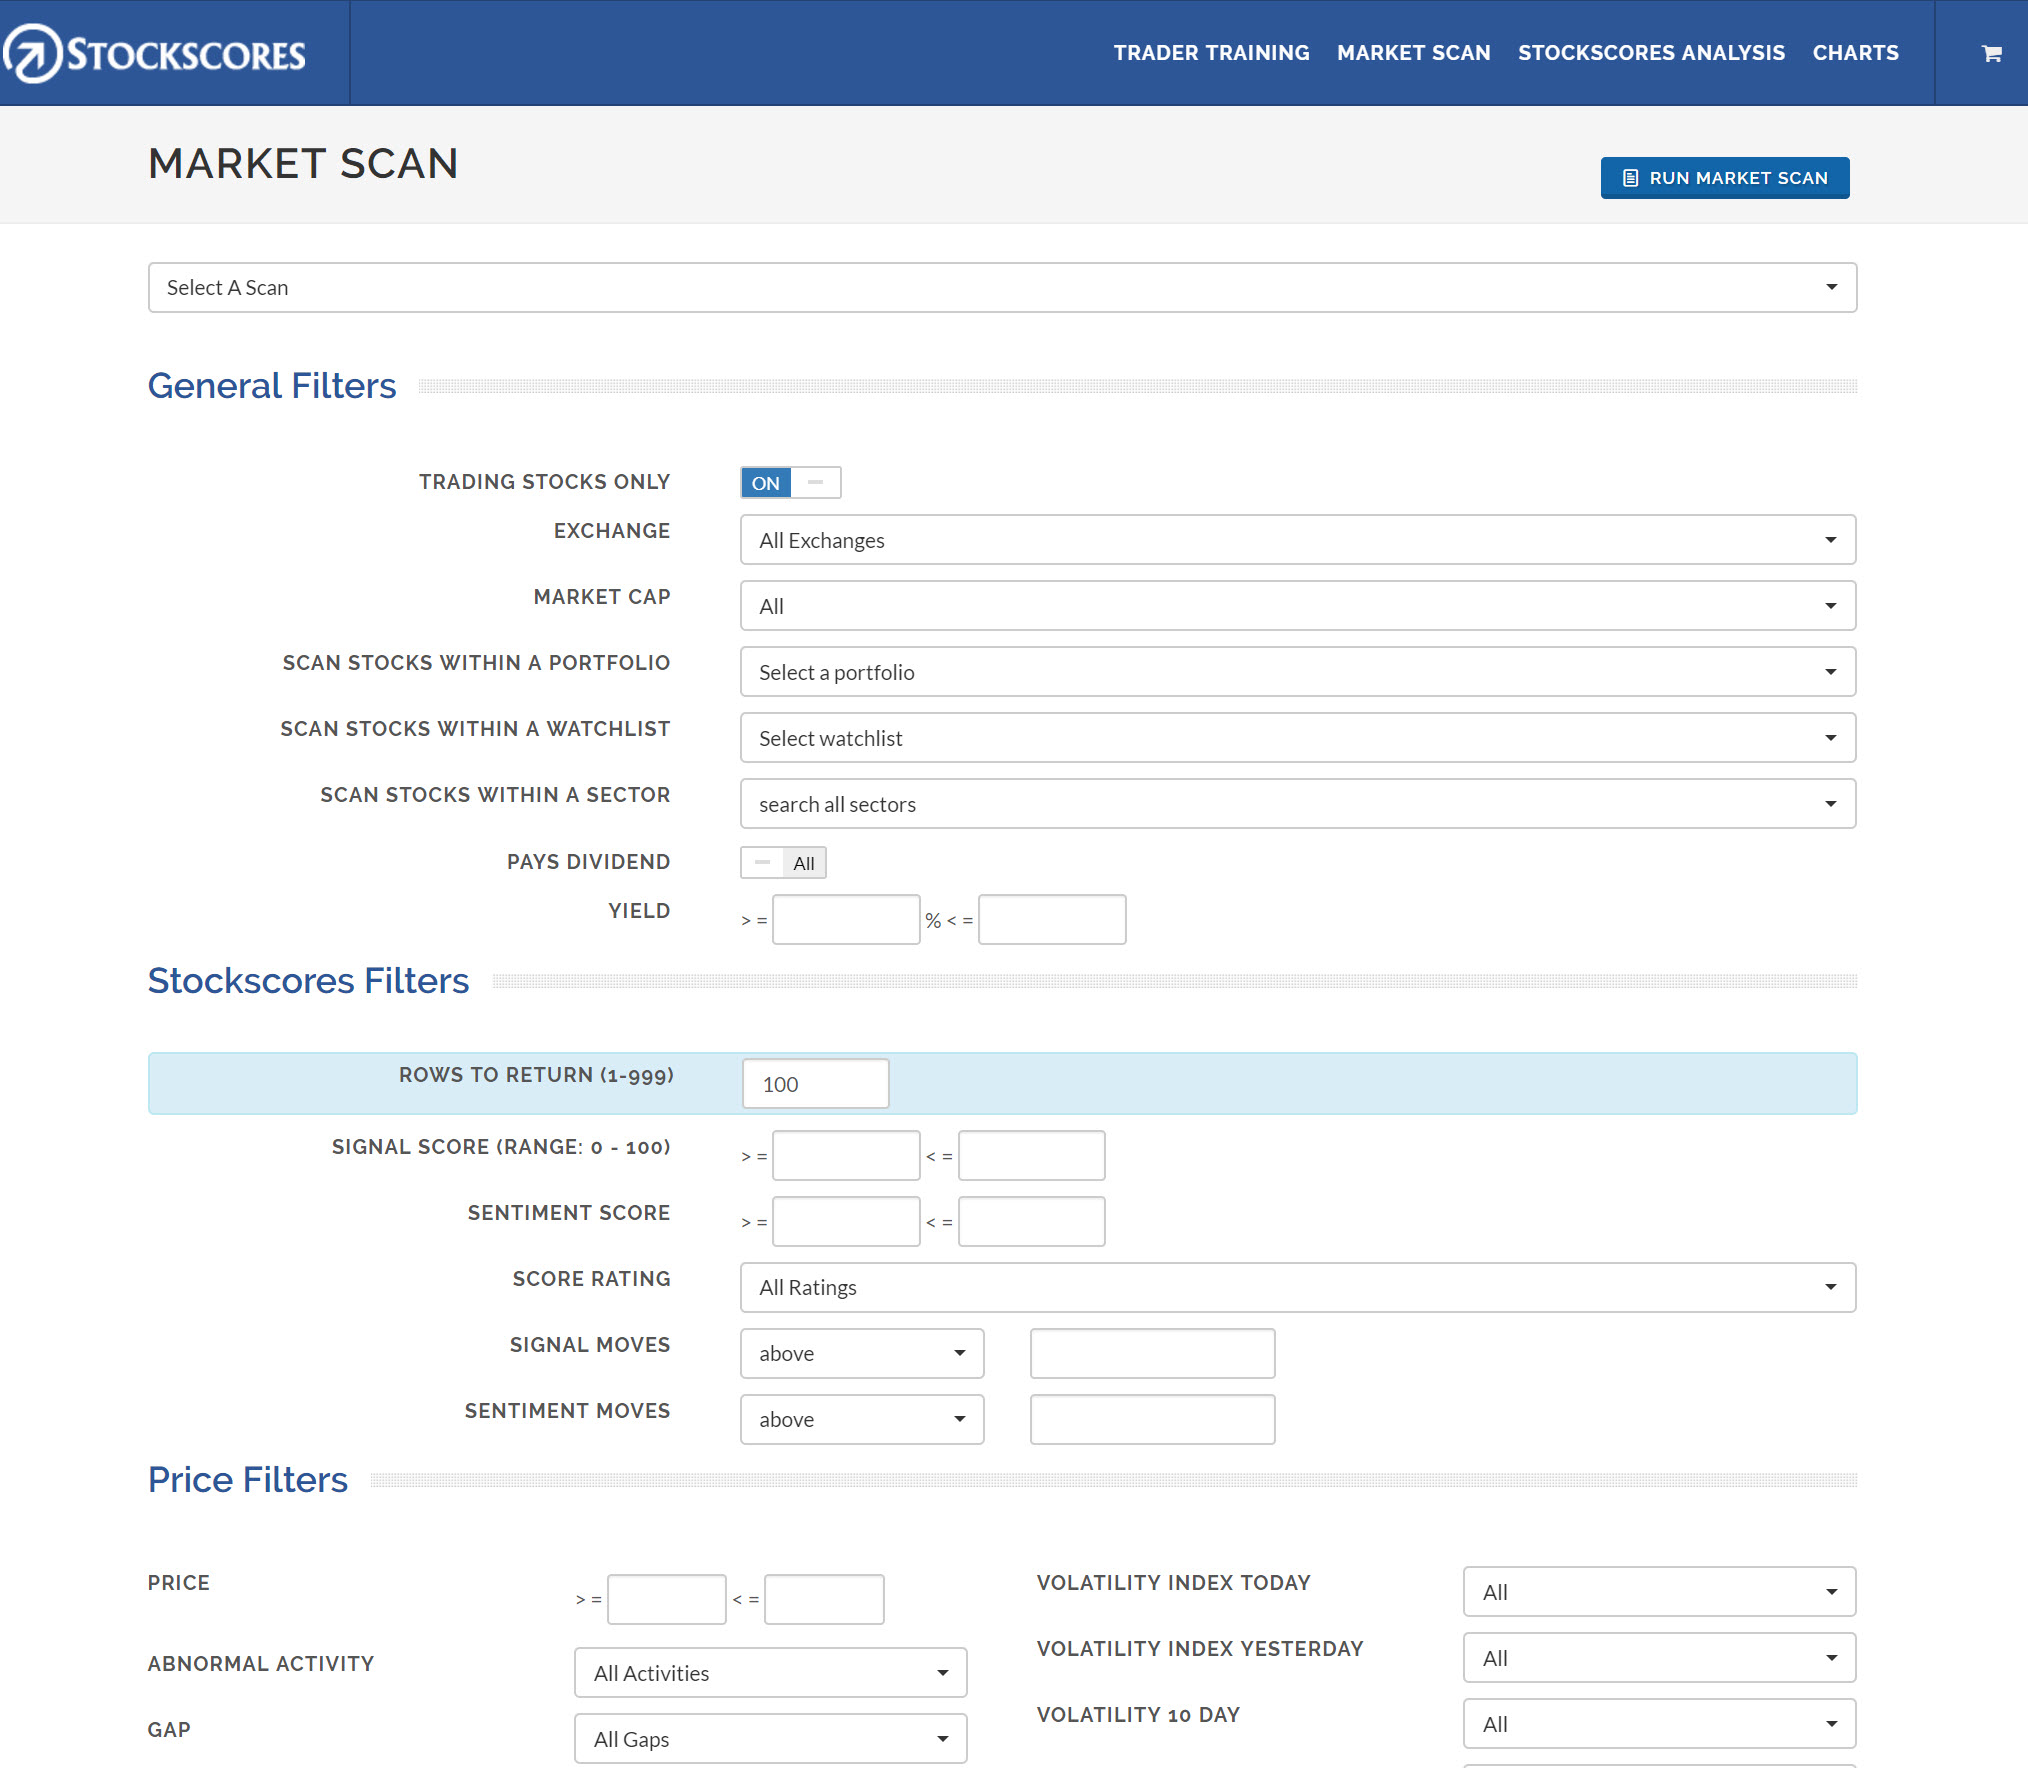Click the Run Market Scan button

point(1724,177)
